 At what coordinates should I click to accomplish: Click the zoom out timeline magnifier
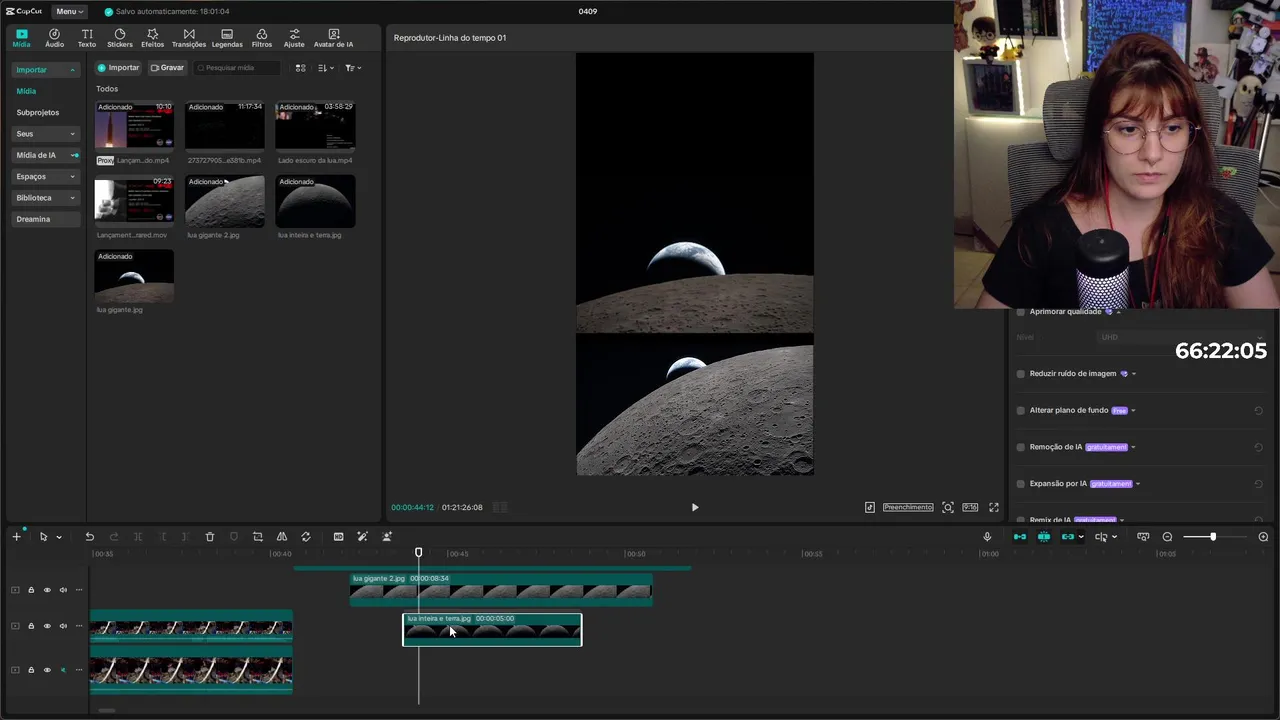1167,537
